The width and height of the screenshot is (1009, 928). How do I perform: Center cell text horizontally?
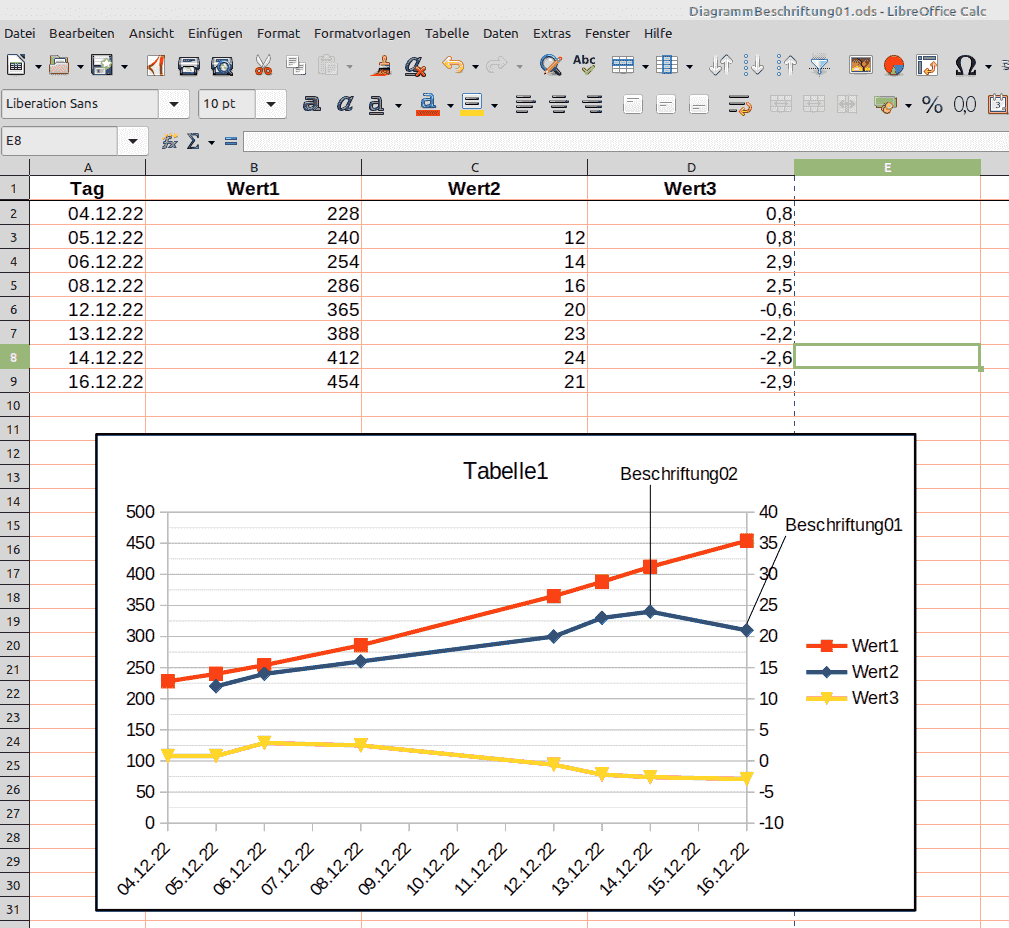click(x=559, y=104)
